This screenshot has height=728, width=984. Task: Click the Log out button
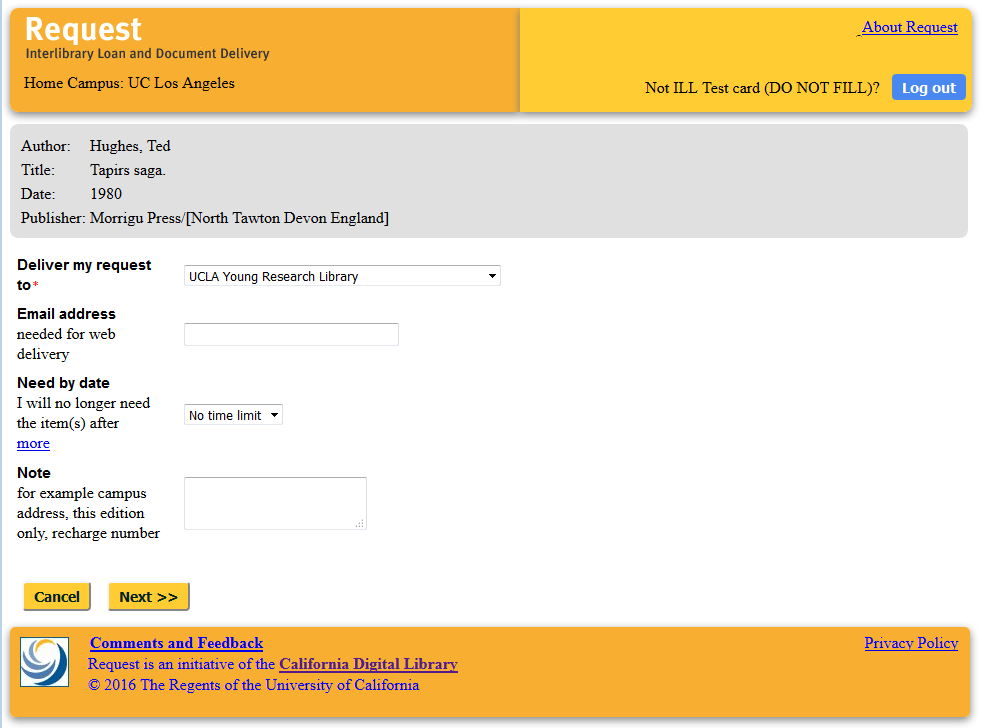[x=929, y=87]
